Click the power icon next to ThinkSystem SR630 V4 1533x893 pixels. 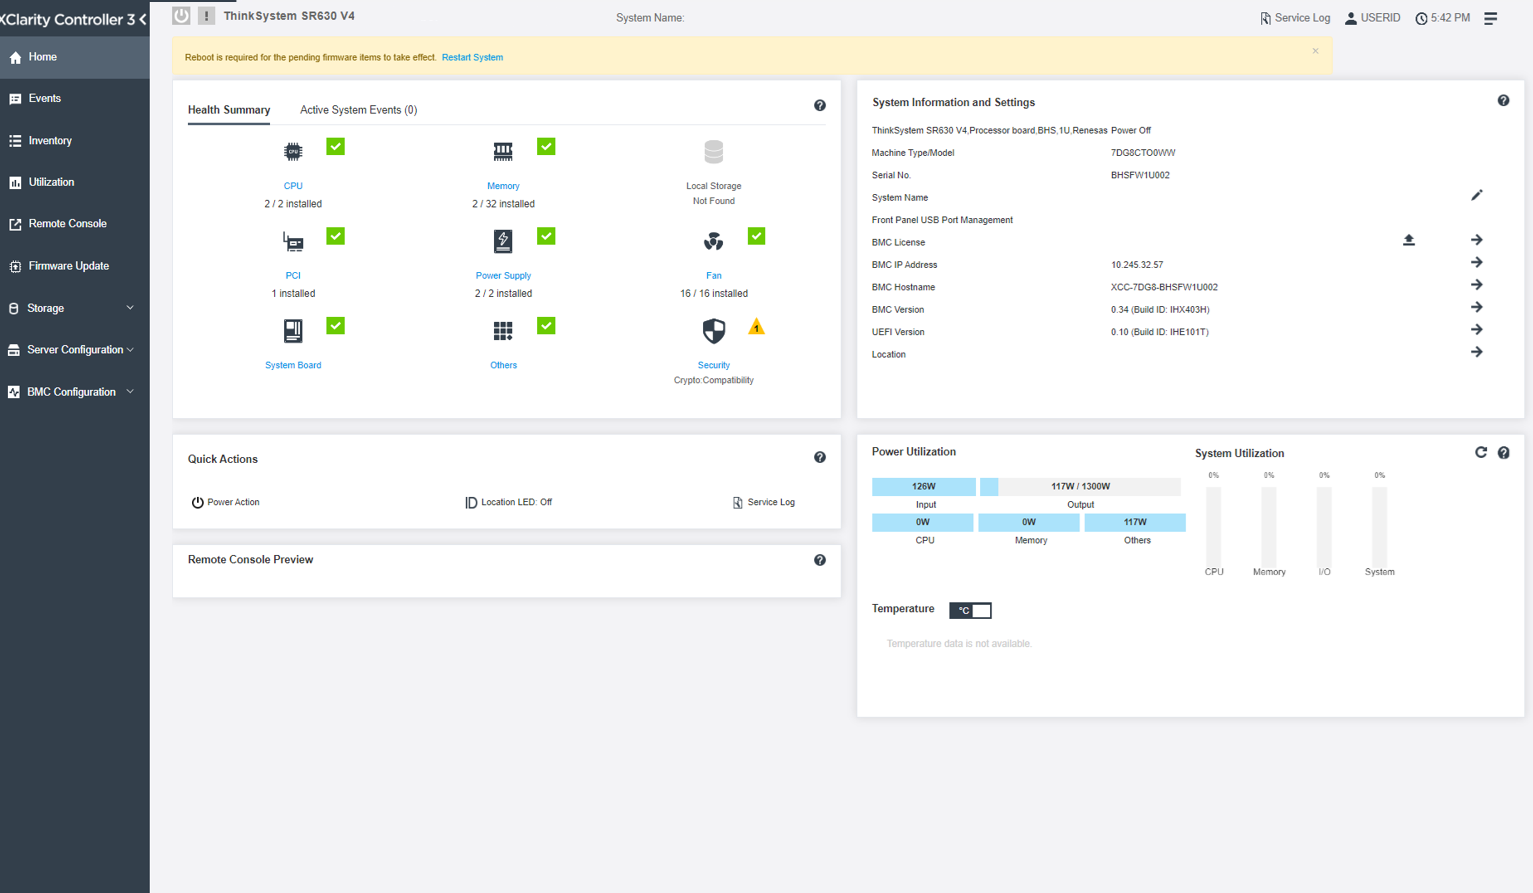point(181,16)
